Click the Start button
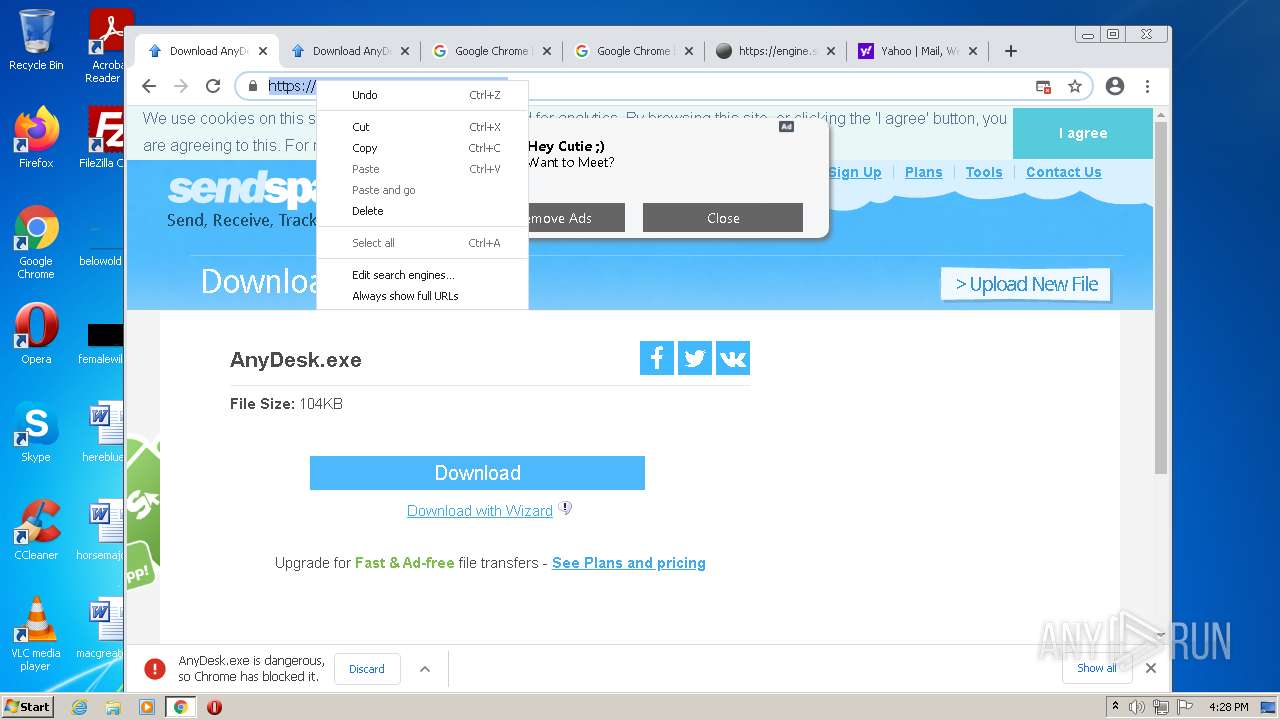The width and height of the screenshot is (1280, 720). 28,707
